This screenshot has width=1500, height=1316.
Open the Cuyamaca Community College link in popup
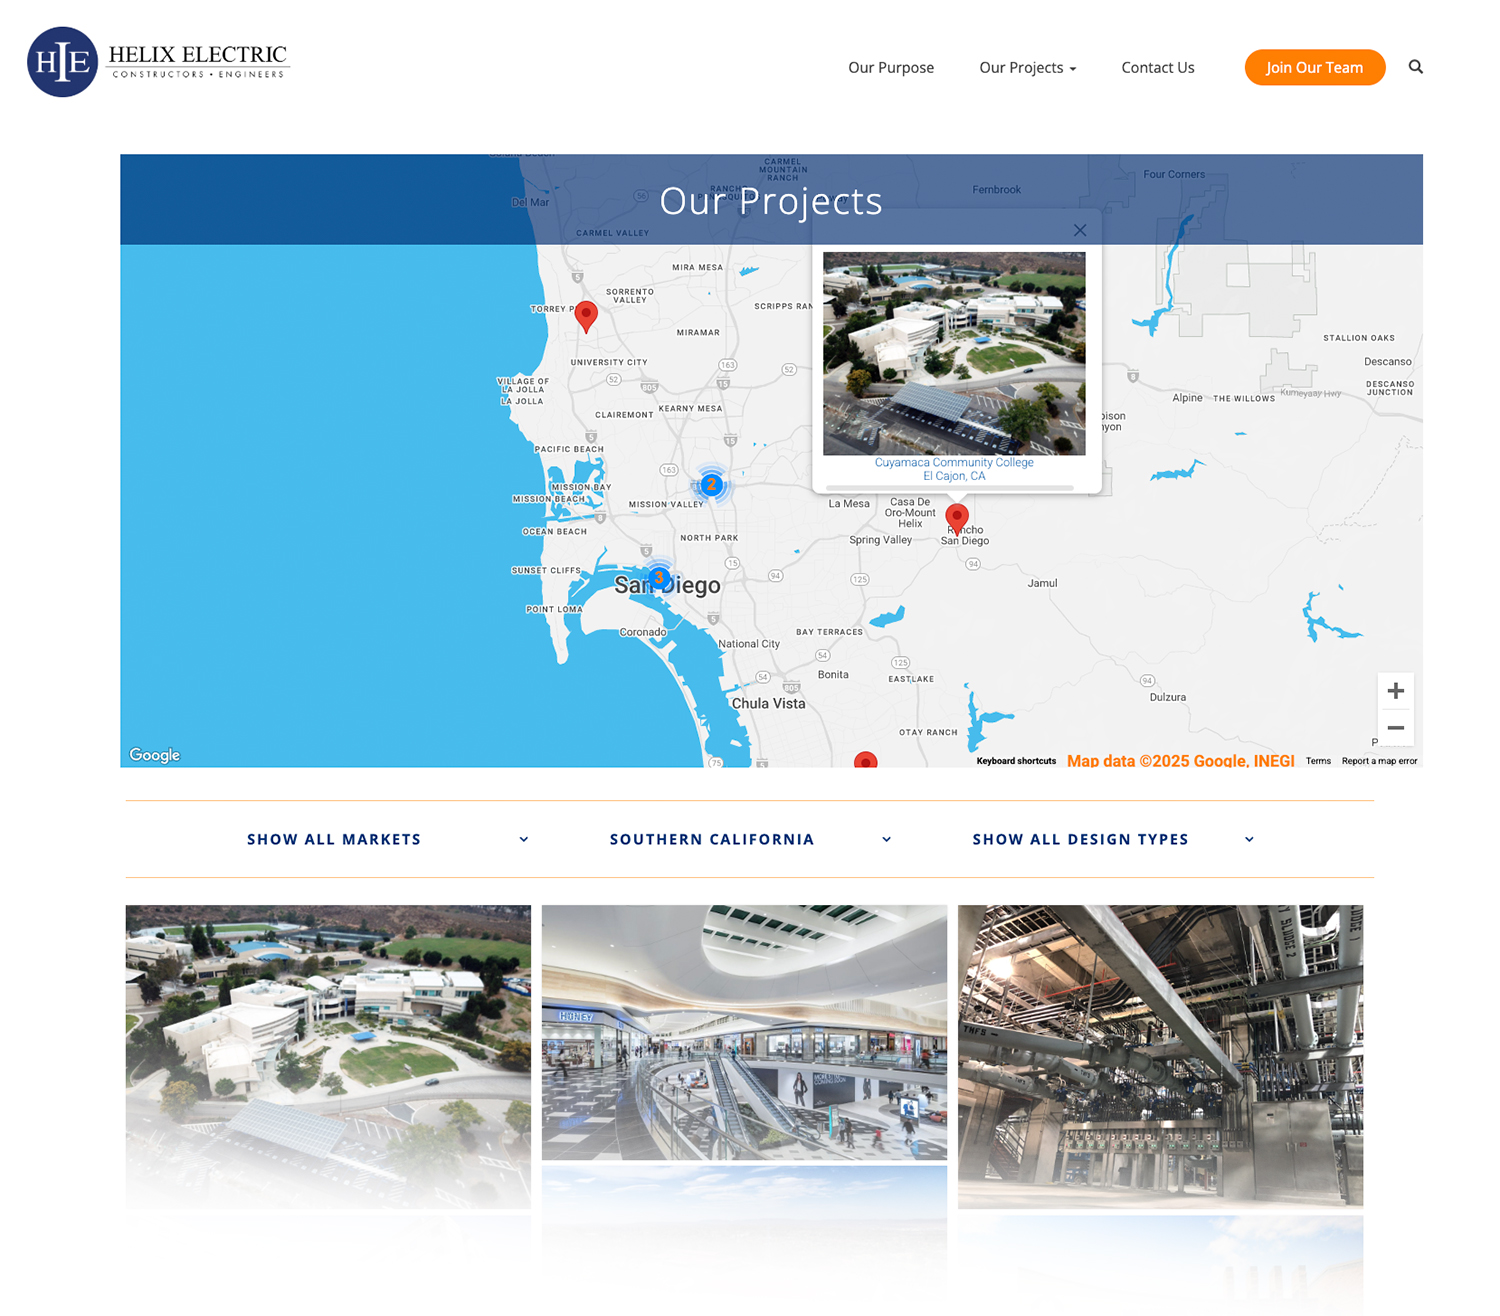(954, 463)
